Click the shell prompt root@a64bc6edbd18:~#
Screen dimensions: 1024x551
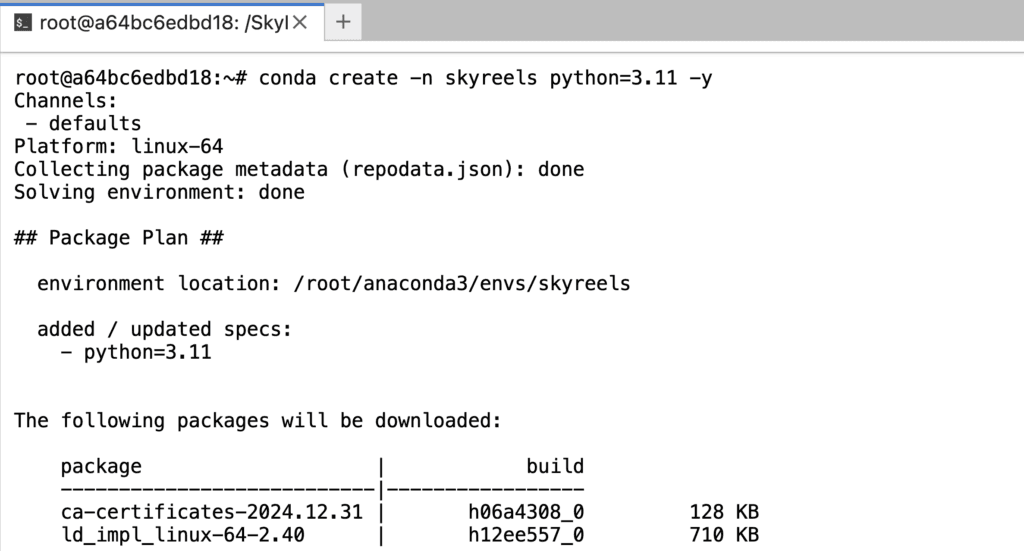click(131, 78)
